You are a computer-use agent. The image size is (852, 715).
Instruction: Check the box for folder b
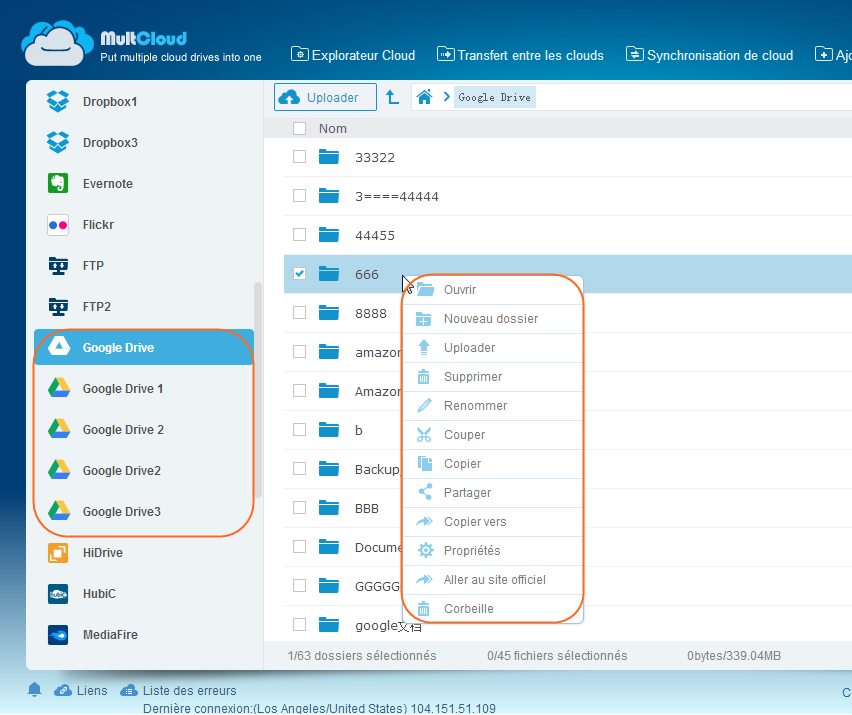coord(299,430)
